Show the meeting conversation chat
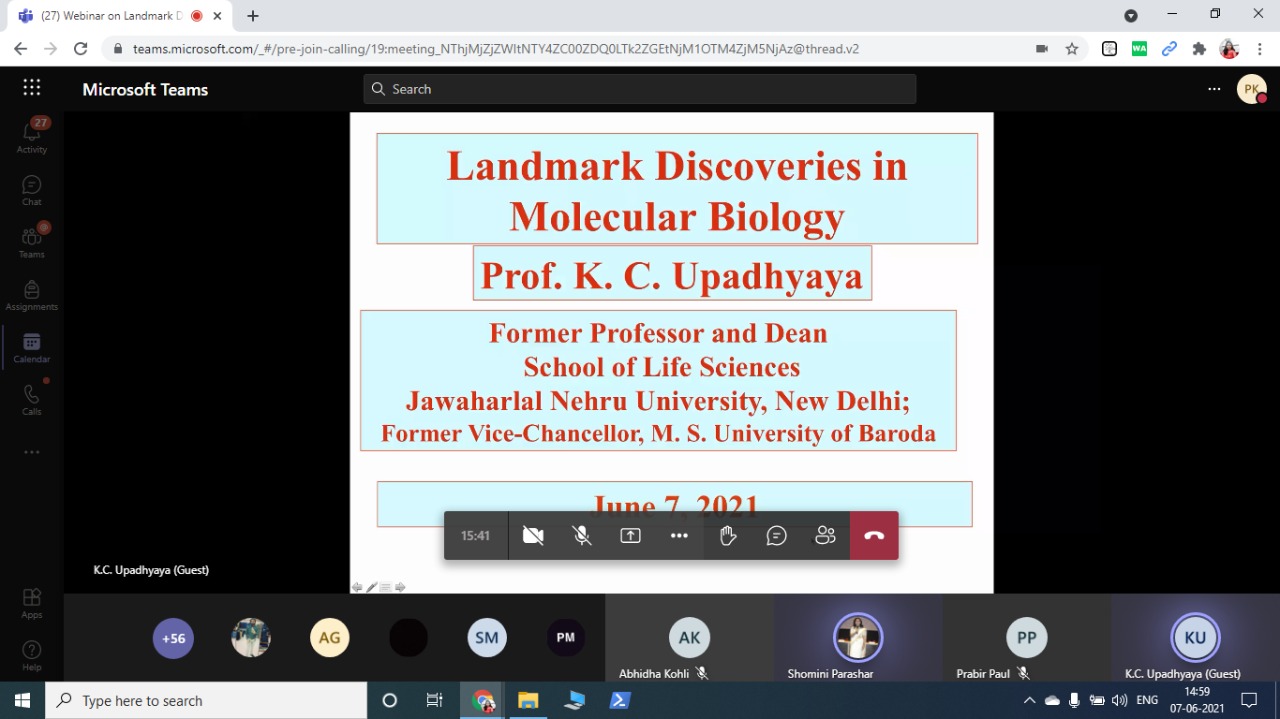Screen dimensions: 1280x719 tap(776, 536)
